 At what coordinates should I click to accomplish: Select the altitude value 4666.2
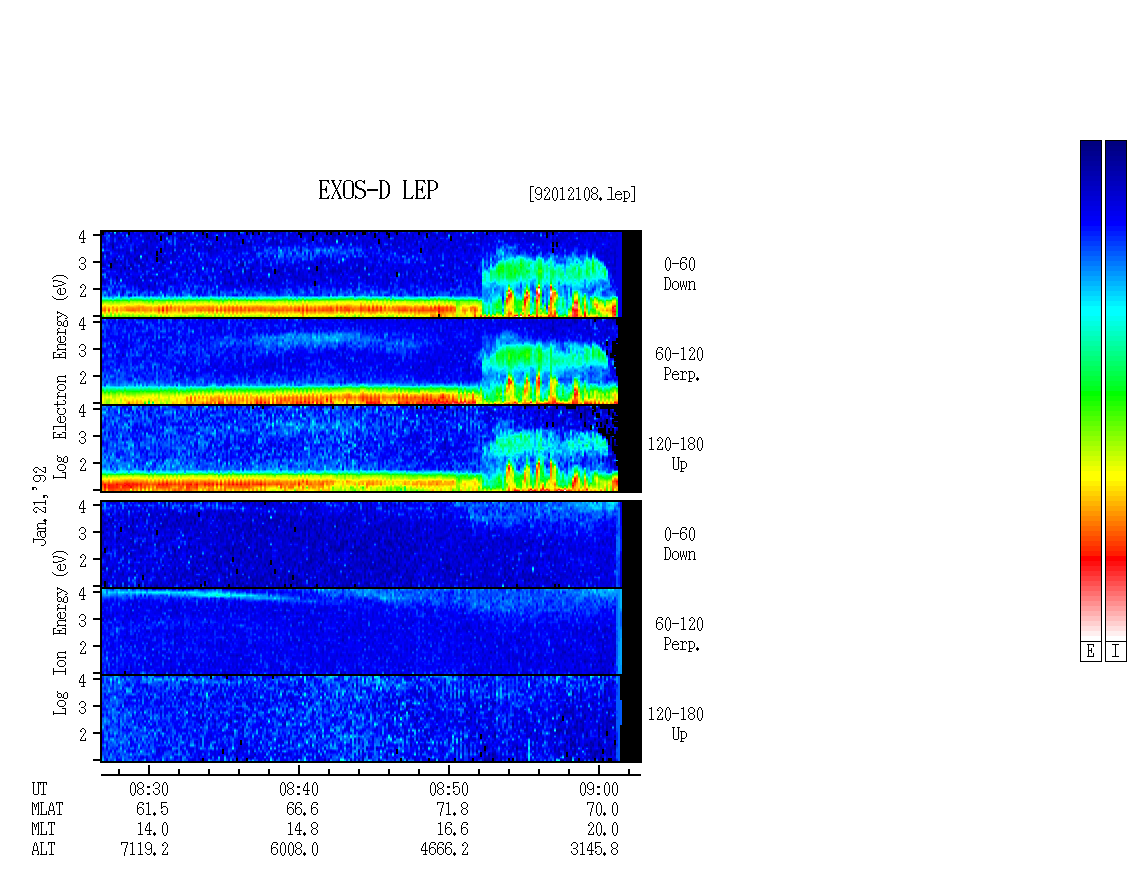click(x=444, y=849)
